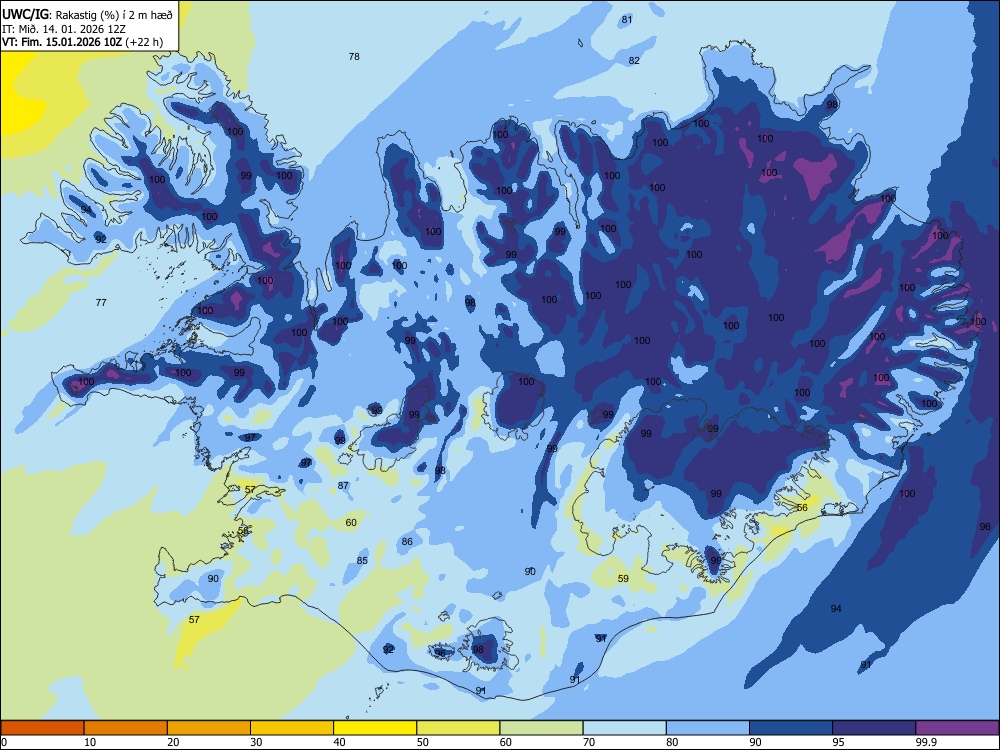Click the legend scale label "50"

(x=423, y=742)
